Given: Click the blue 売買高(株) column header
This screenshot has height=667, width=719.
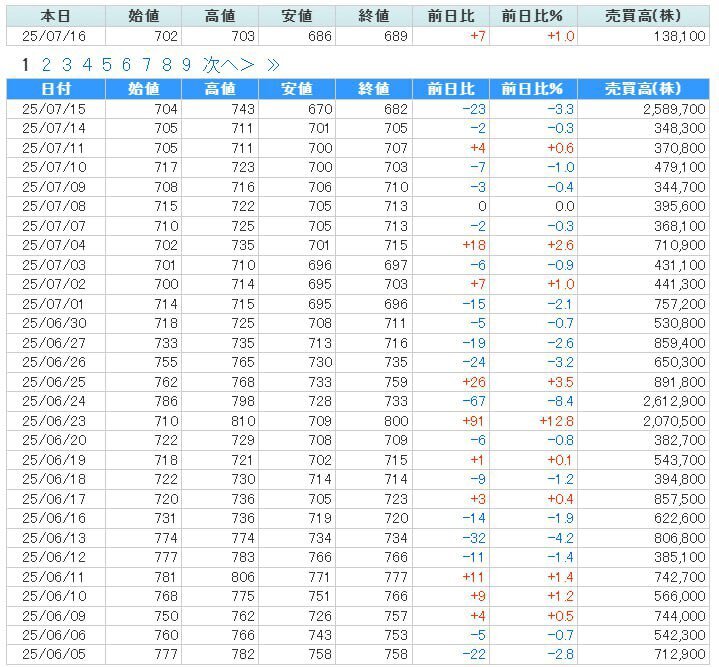Looking at the screenshot, I should 643,89.
